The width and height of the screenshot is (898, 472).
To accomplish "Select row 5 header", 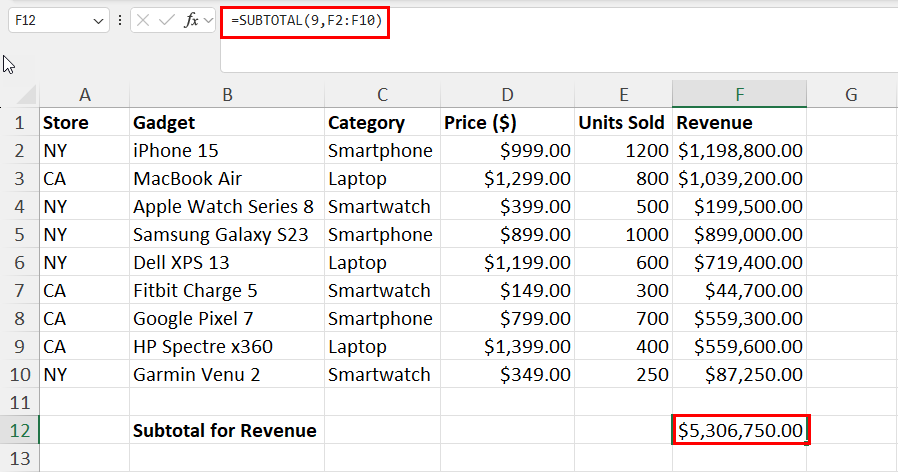I will [x=19, y=234].
